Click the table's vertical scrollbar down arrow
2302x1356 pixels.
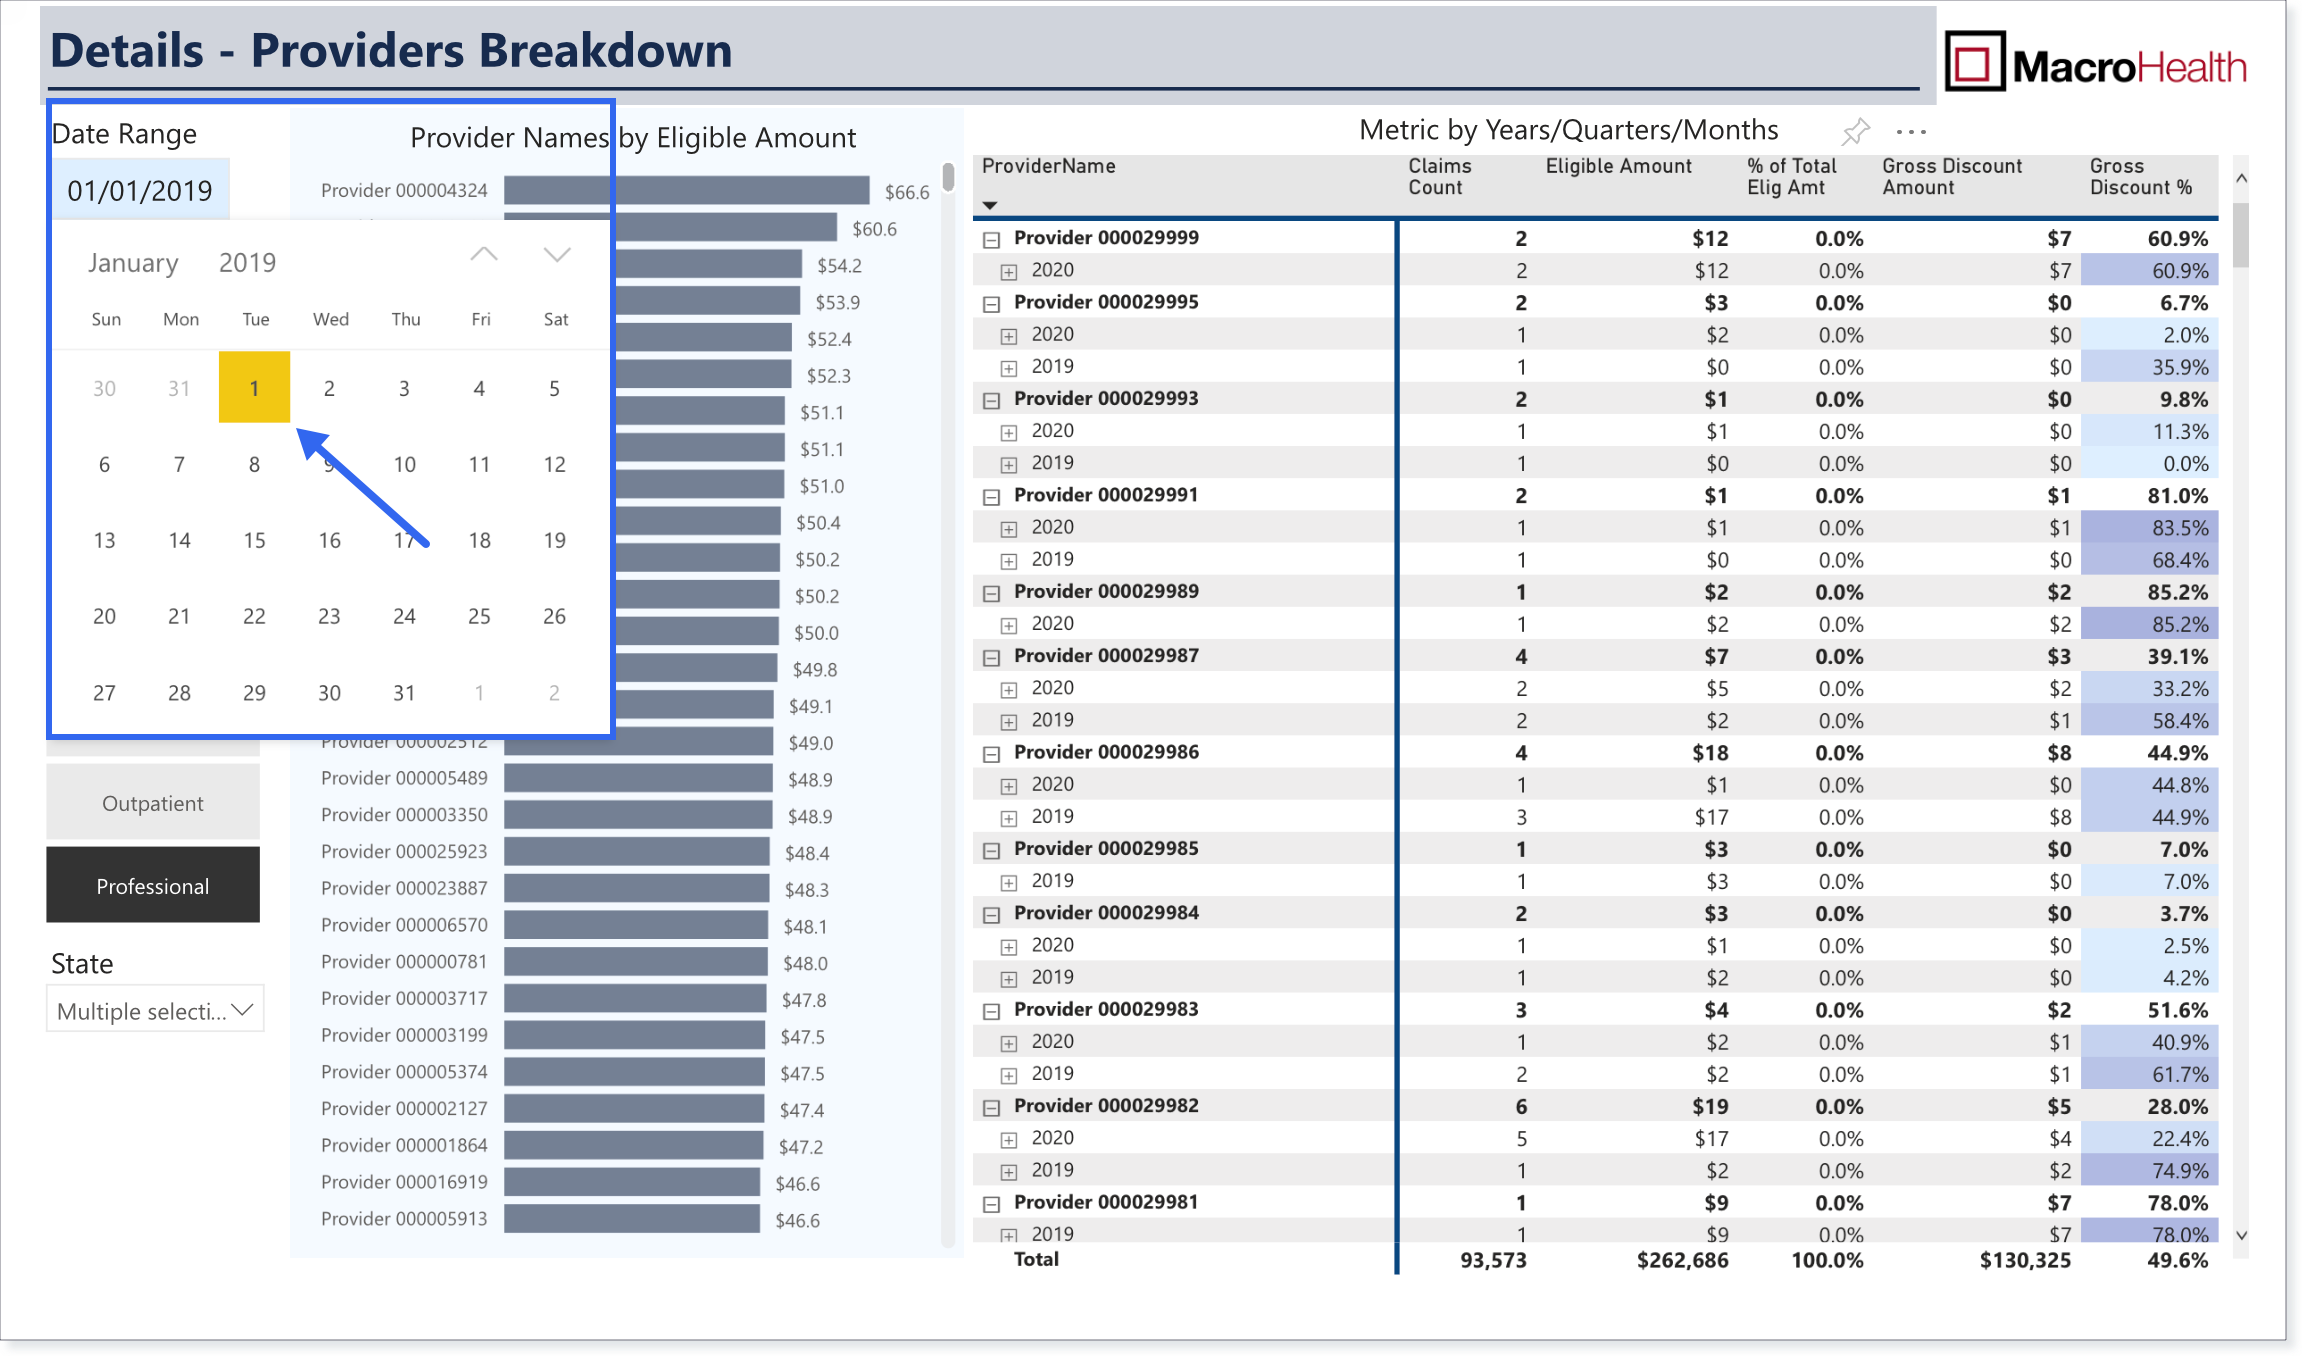2241,1236
